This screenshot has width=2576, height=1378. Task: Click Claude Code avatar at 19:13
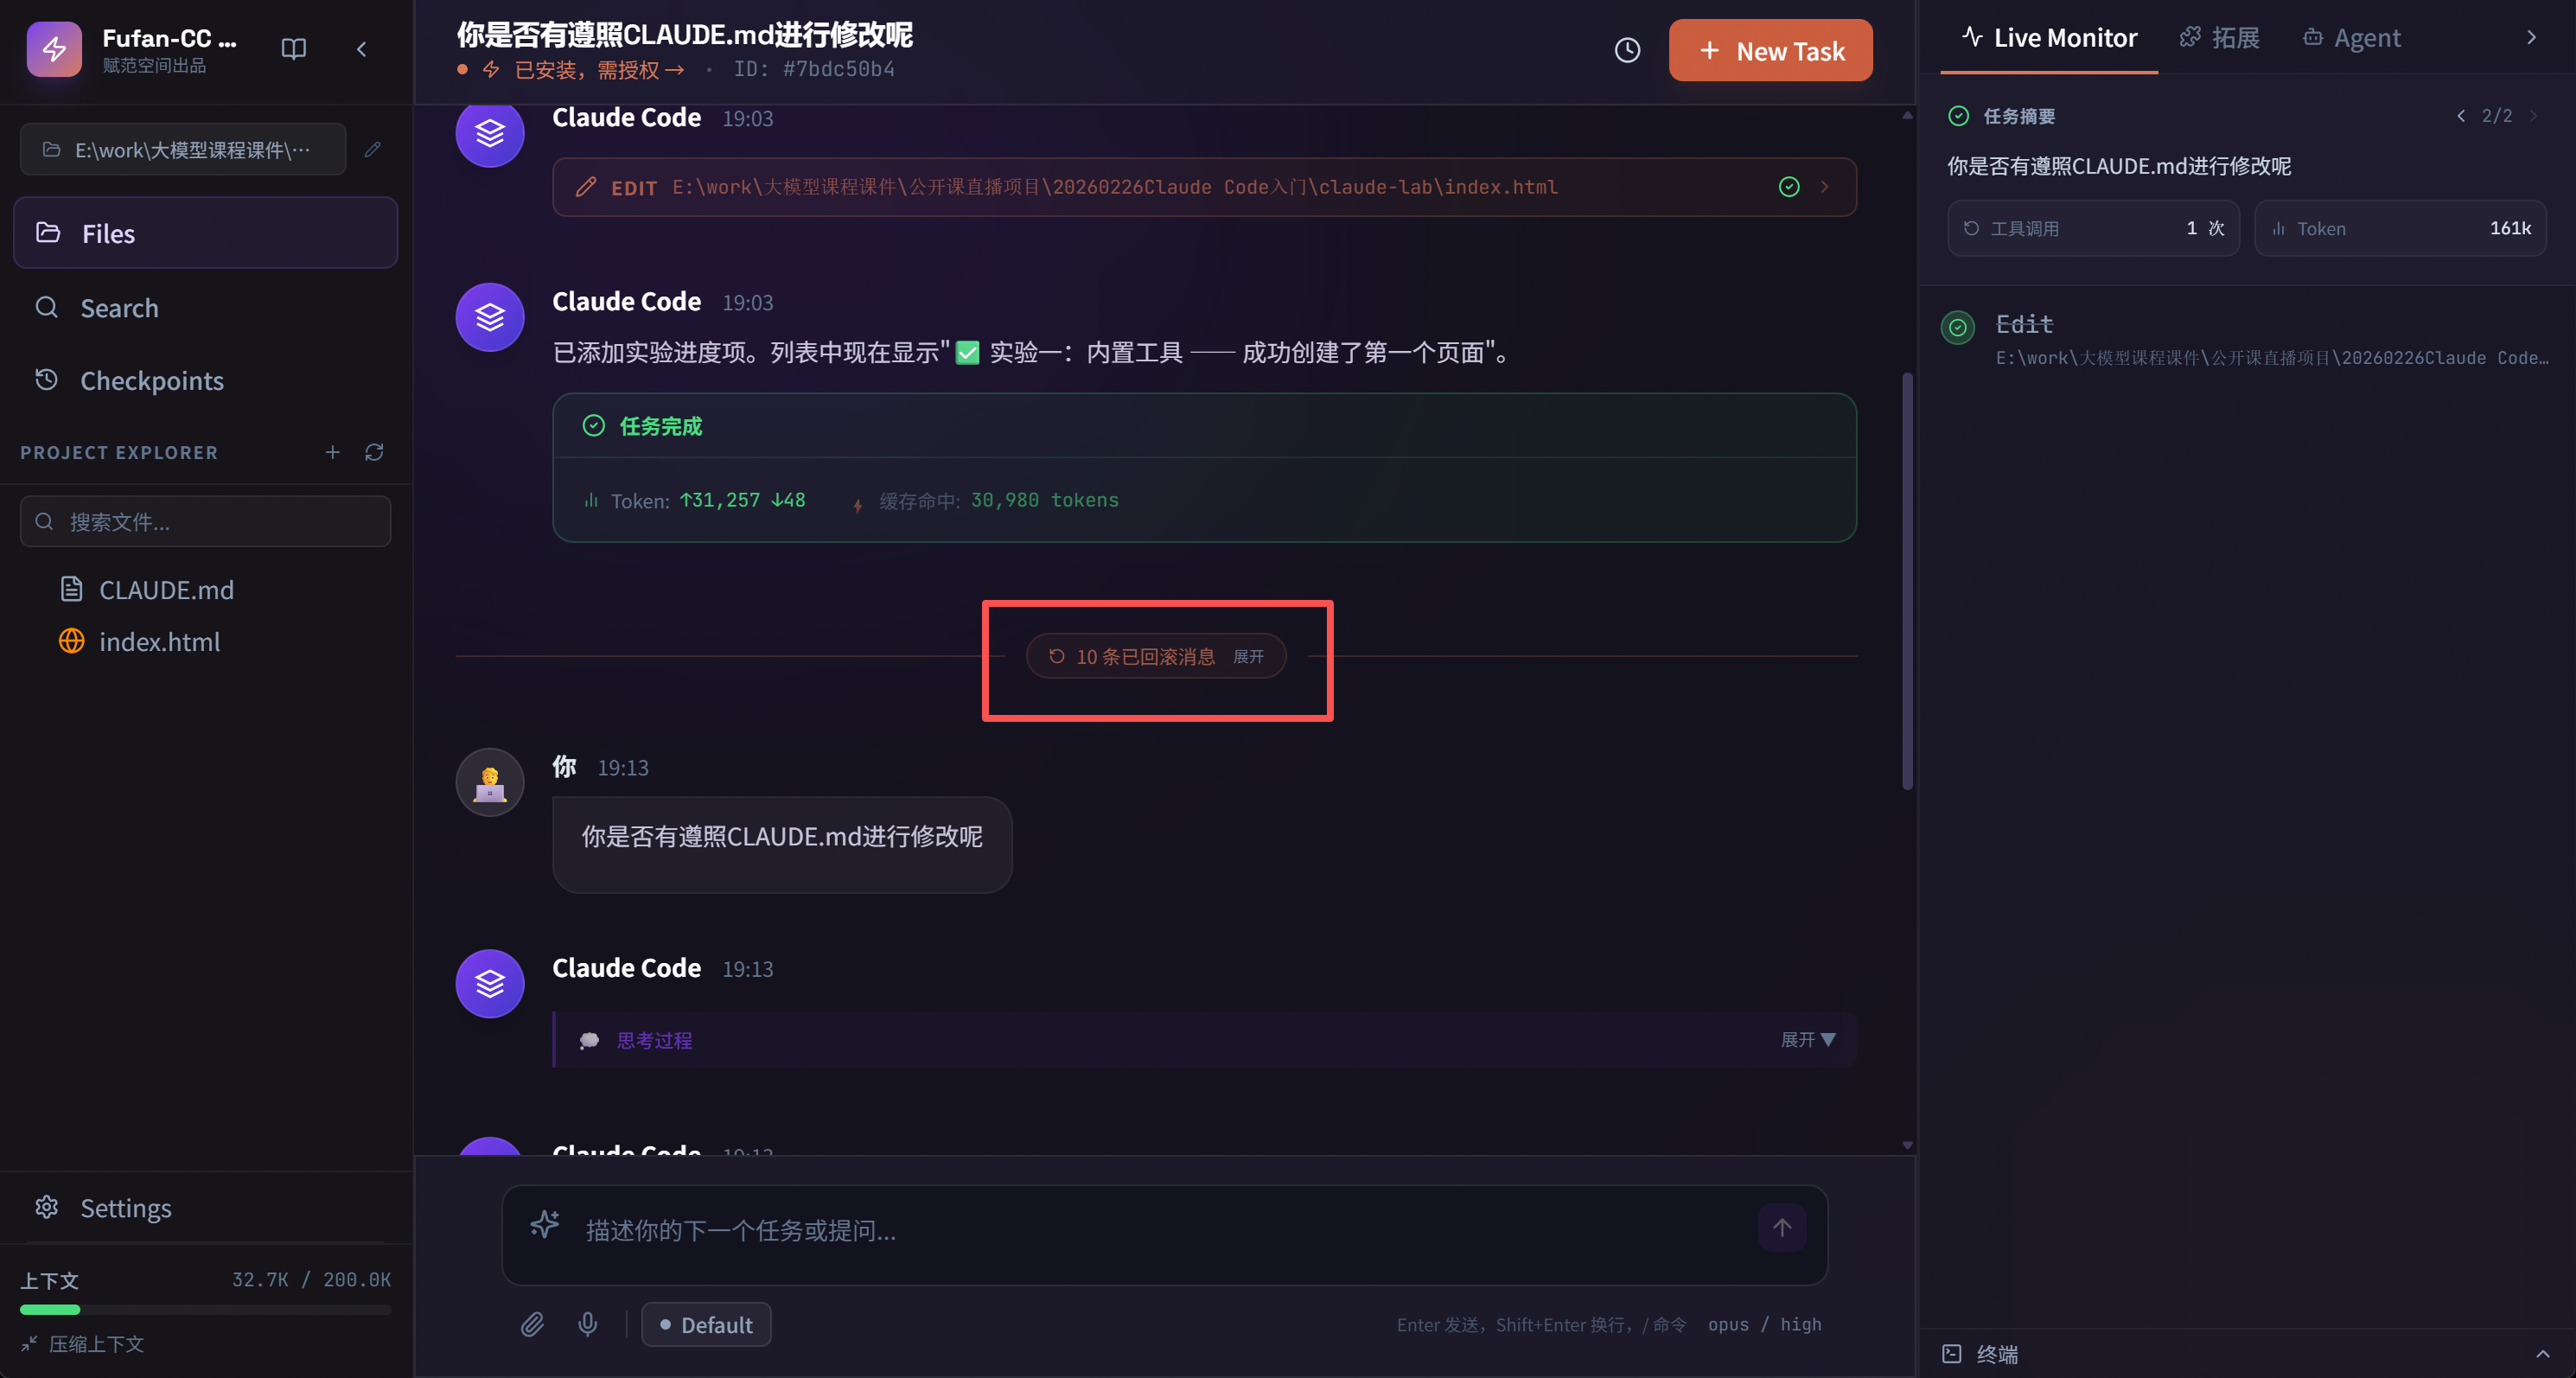tap(490, 984)
